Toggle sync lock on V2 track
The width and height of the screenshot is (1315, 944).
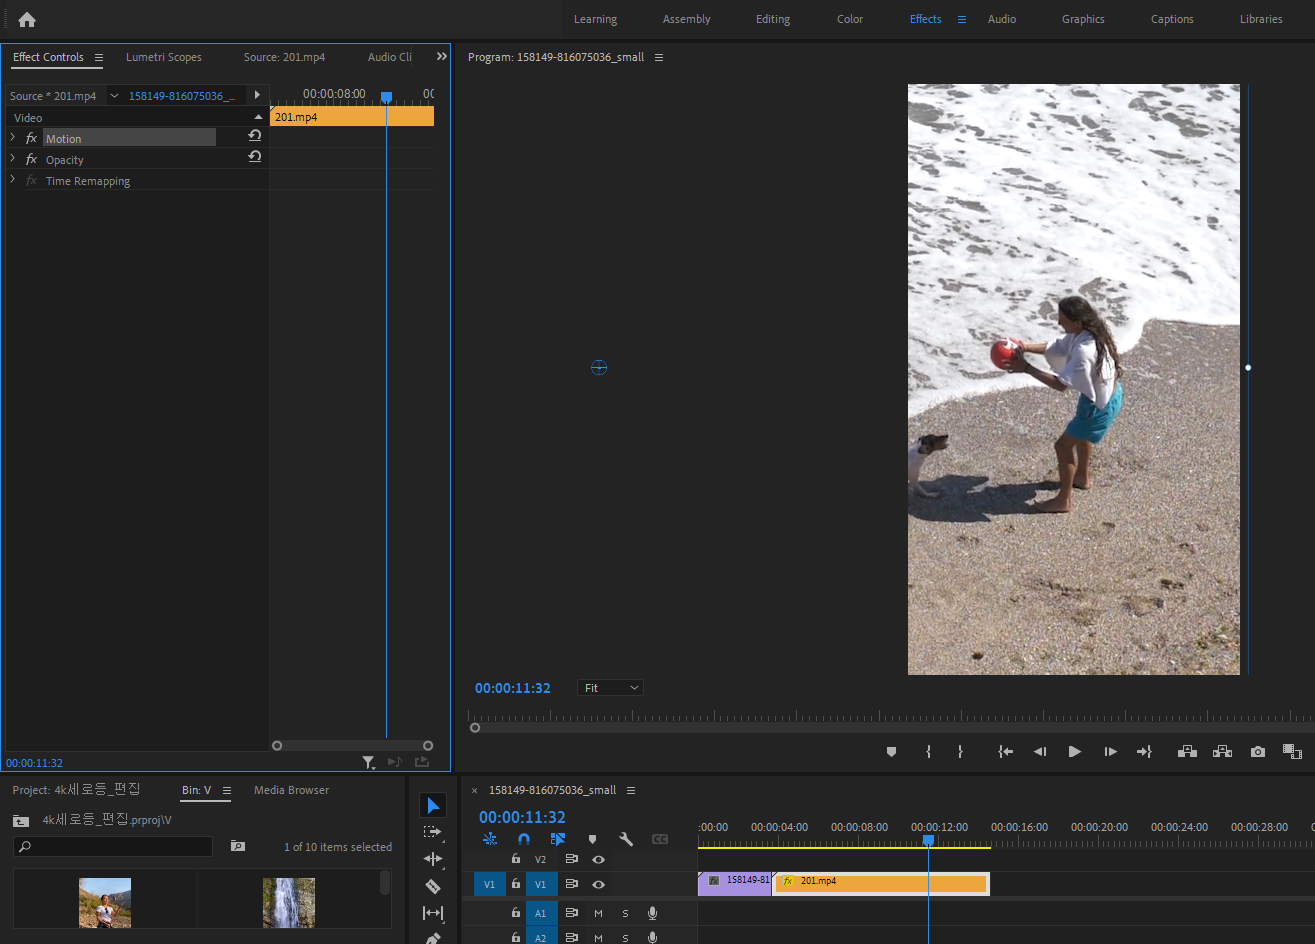click(571, 859)
